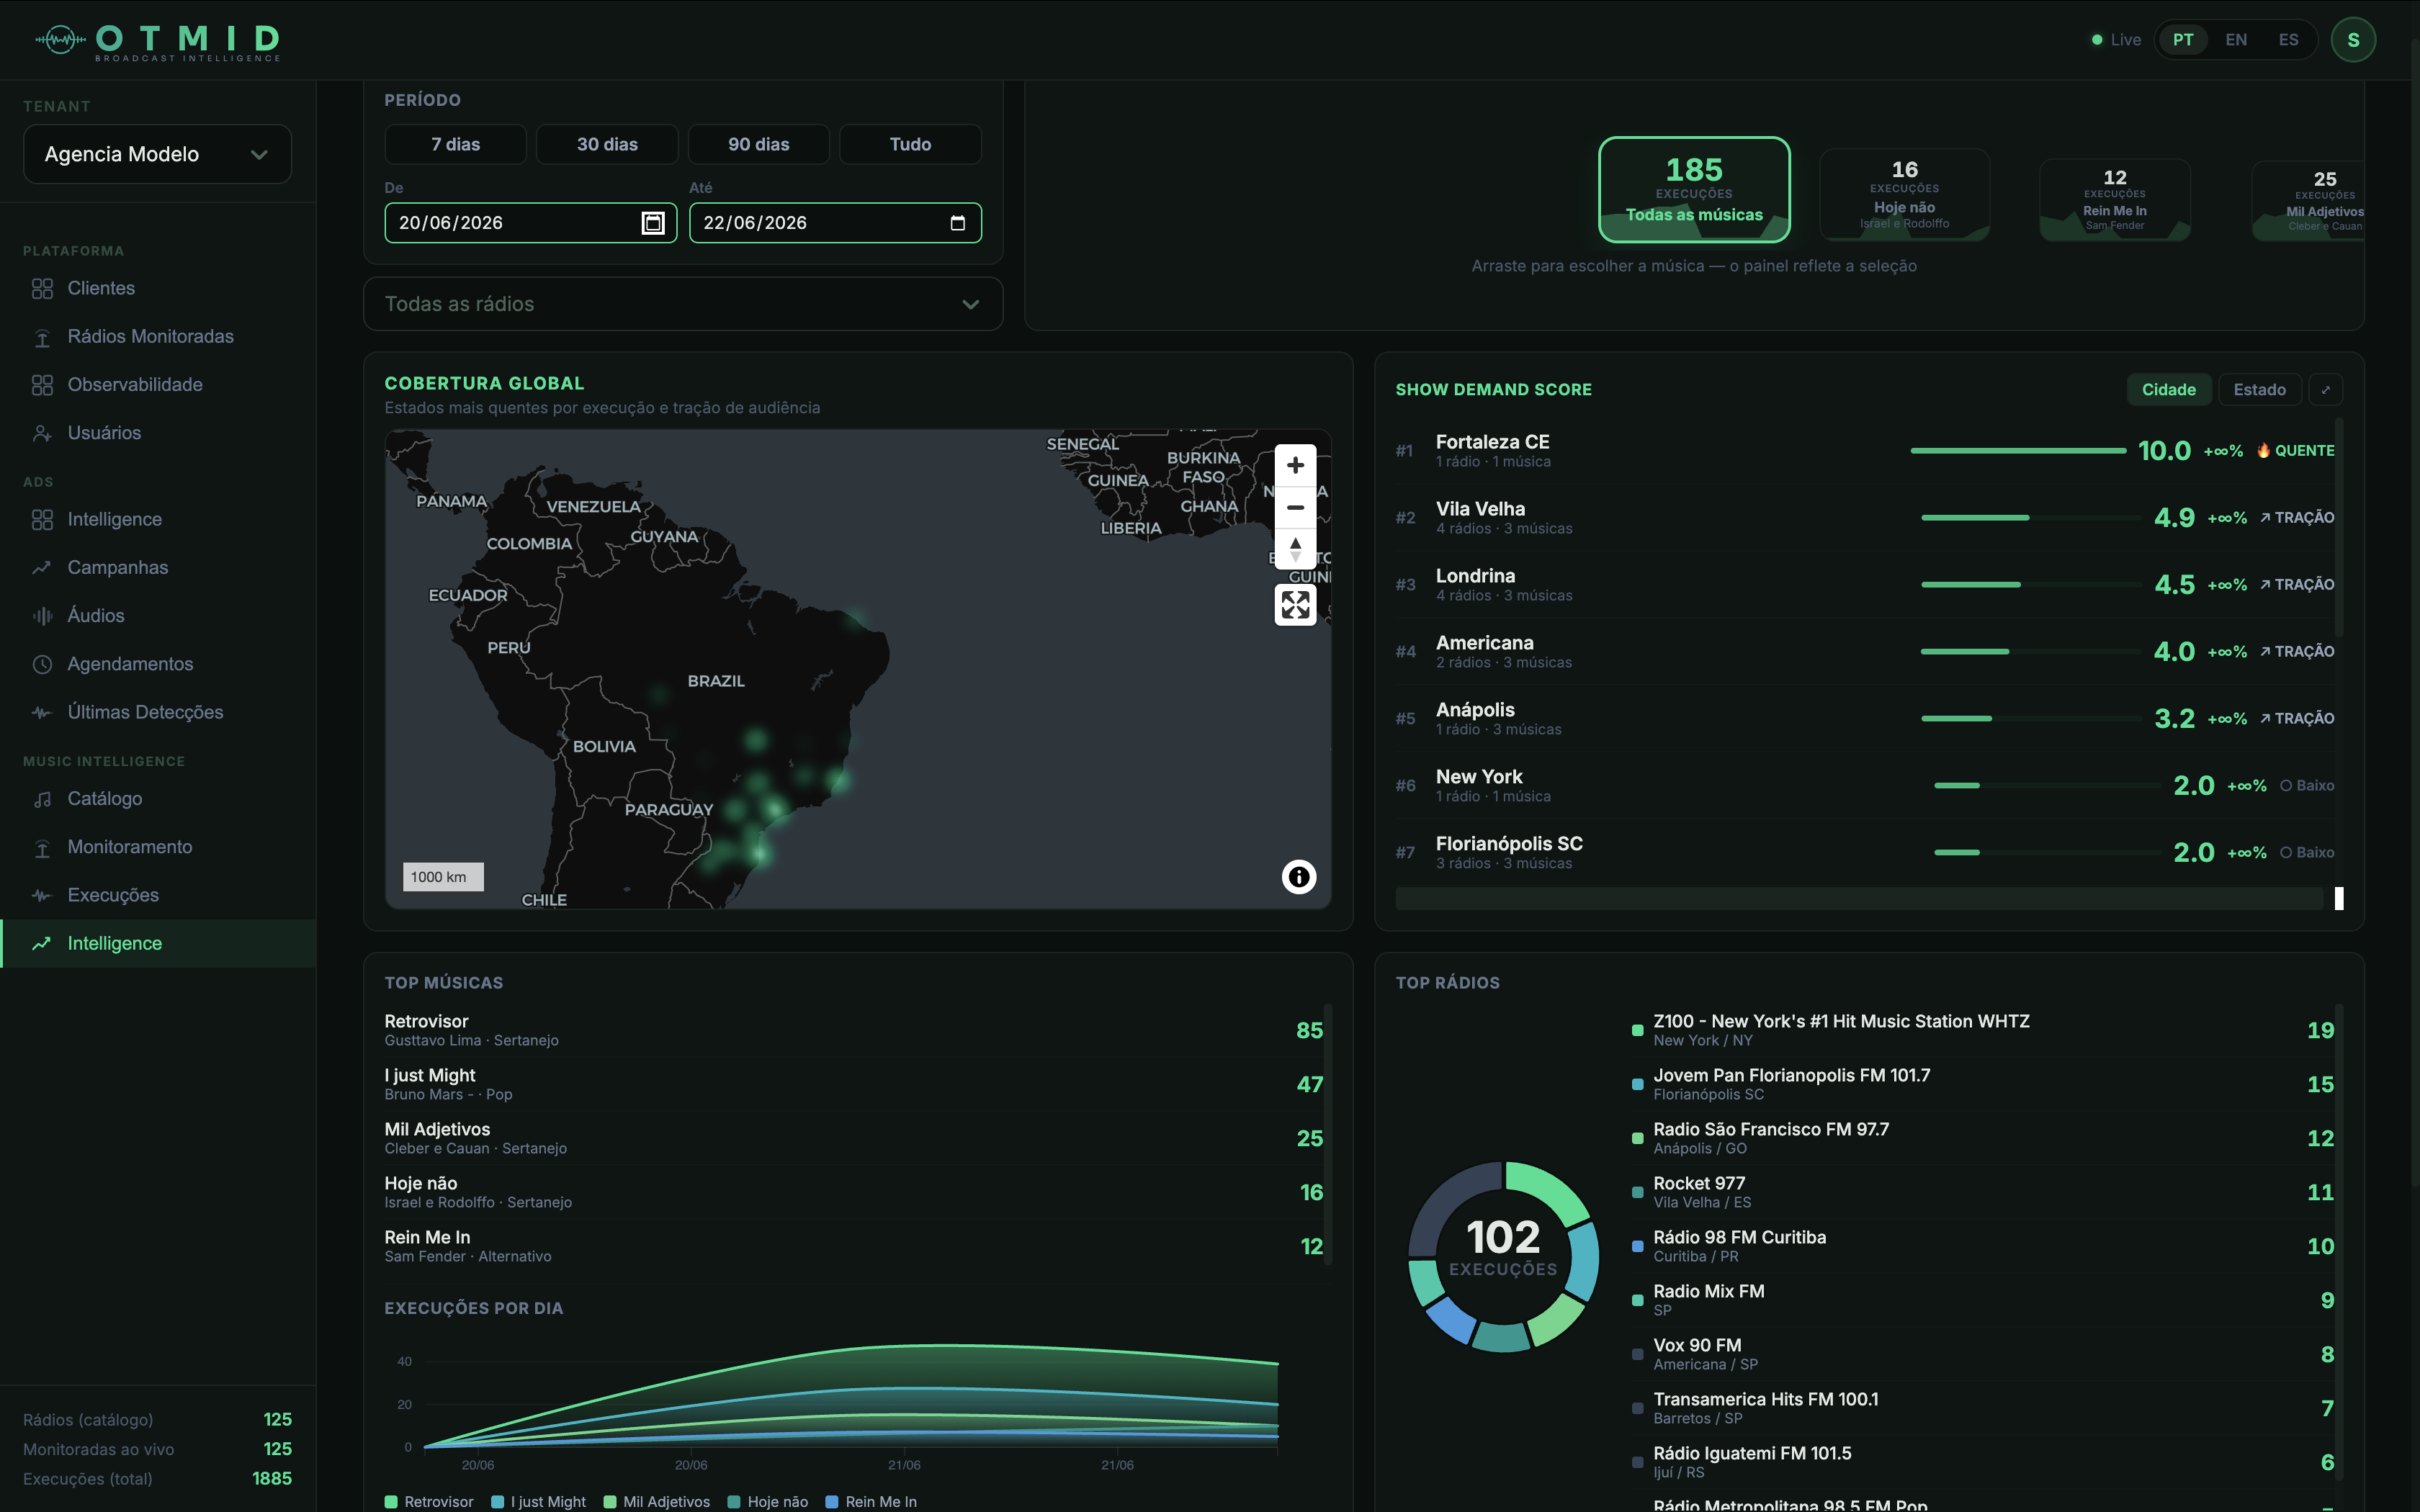This screenshot has height=1512, width=2420.
Task: Click the Execuções pulse icon
Action: click(x=42, y=895)
